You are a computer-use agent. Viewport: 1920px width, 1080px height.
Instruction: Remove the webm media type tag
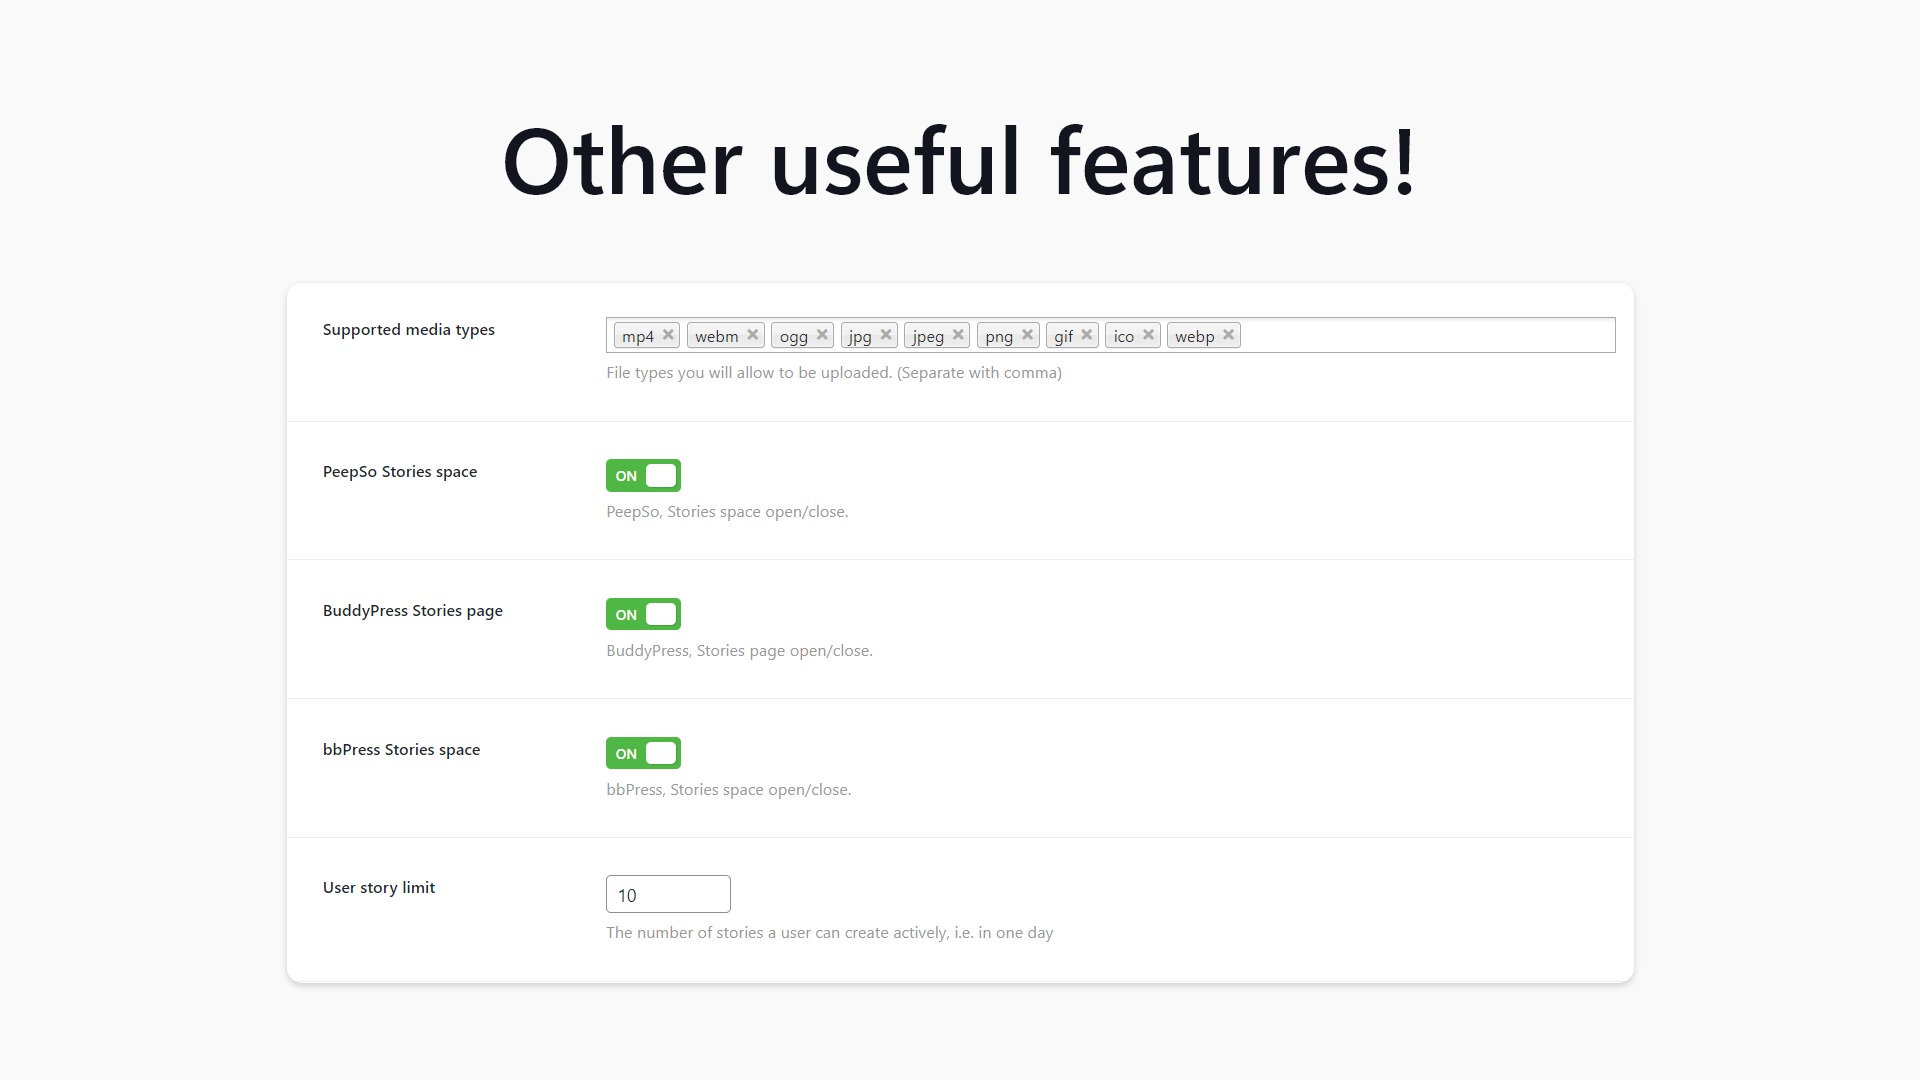pyautogui.click(x=753, y=335)
